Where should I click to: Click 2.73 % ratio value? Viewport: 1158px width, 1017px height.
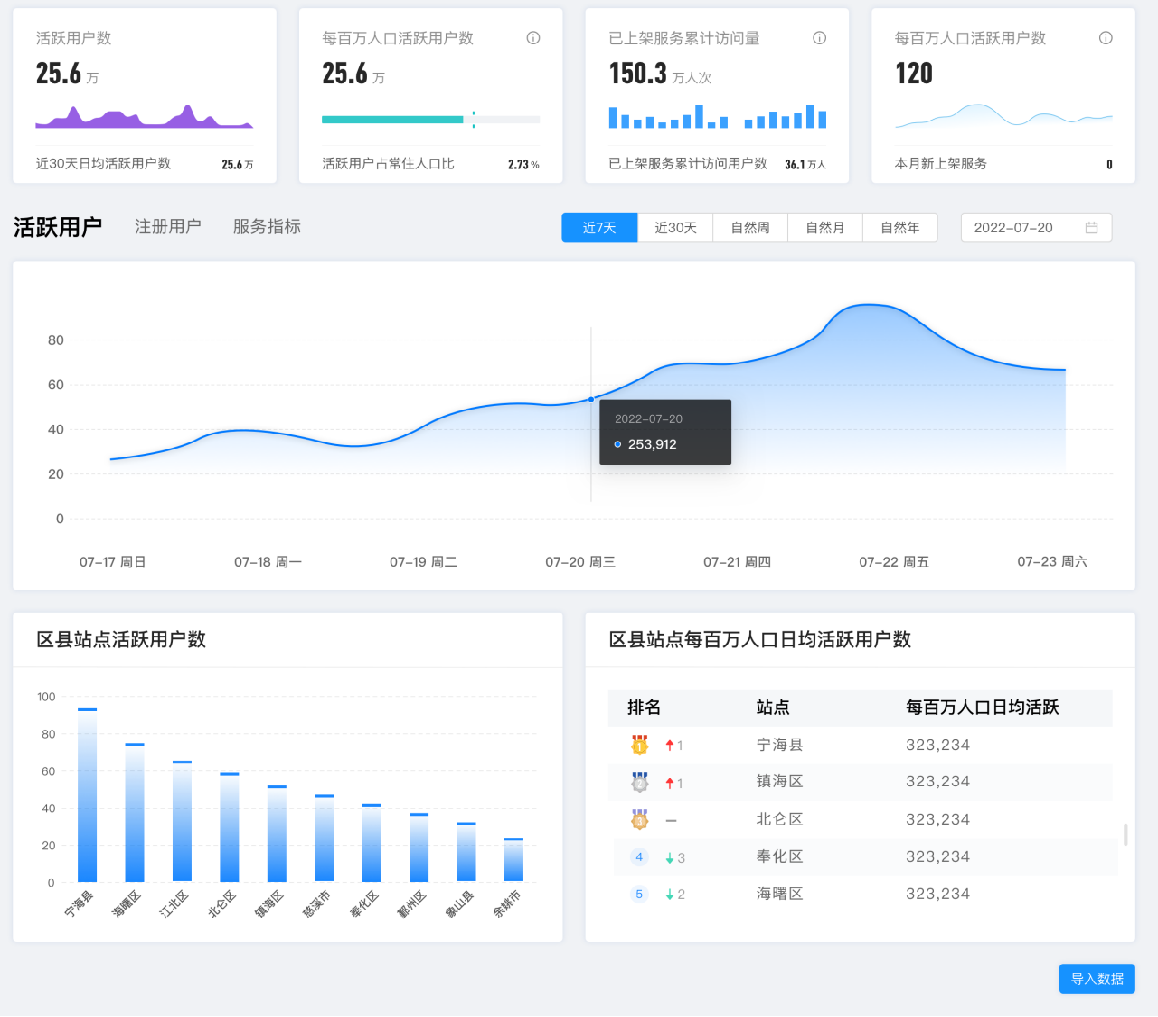point(524,164)
